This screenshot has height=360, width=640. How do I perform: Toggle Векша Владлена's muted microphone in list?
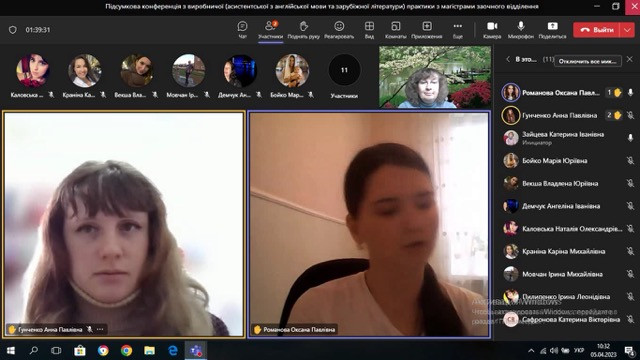(631, 183)
